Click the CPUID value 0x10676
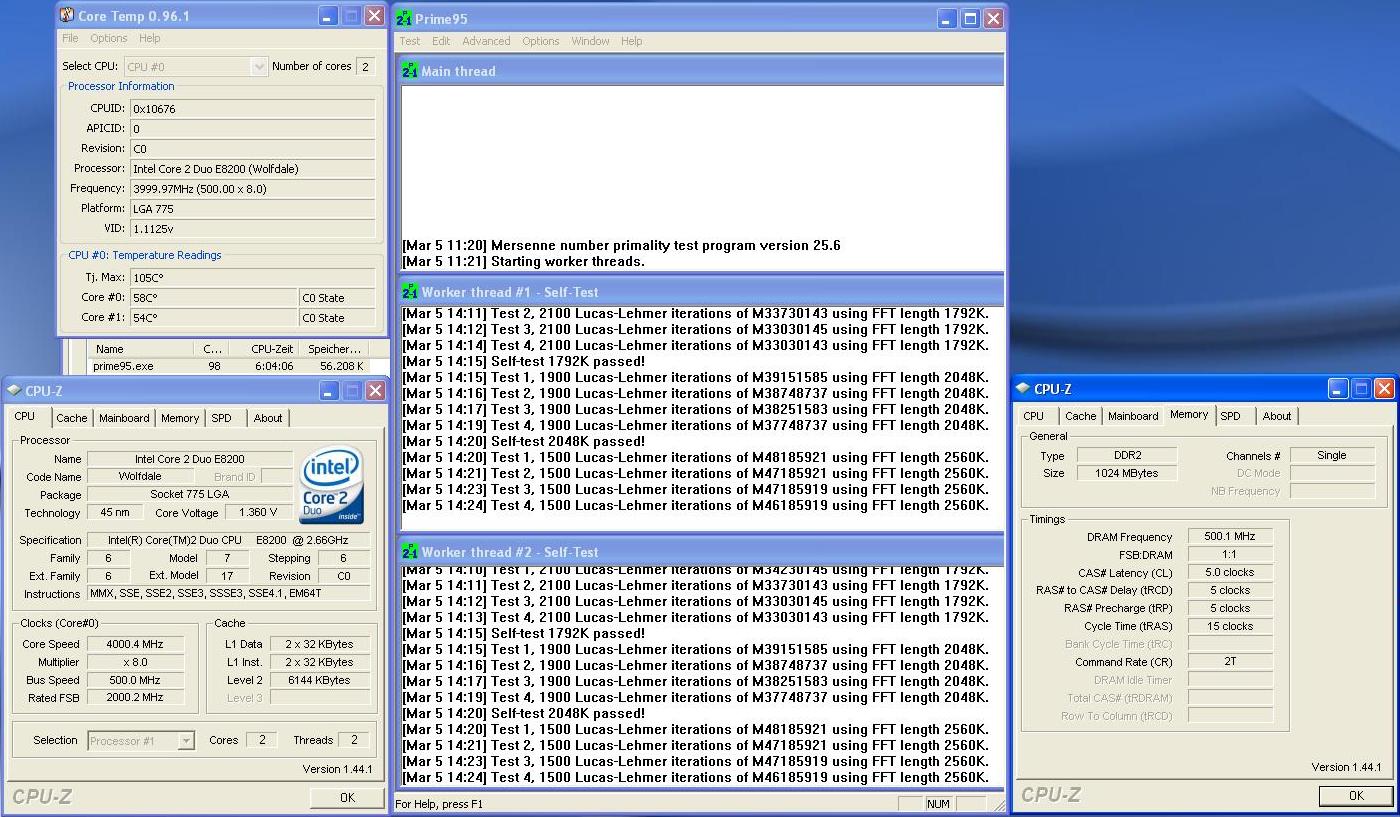The image size is (1400, 817). 252,108
